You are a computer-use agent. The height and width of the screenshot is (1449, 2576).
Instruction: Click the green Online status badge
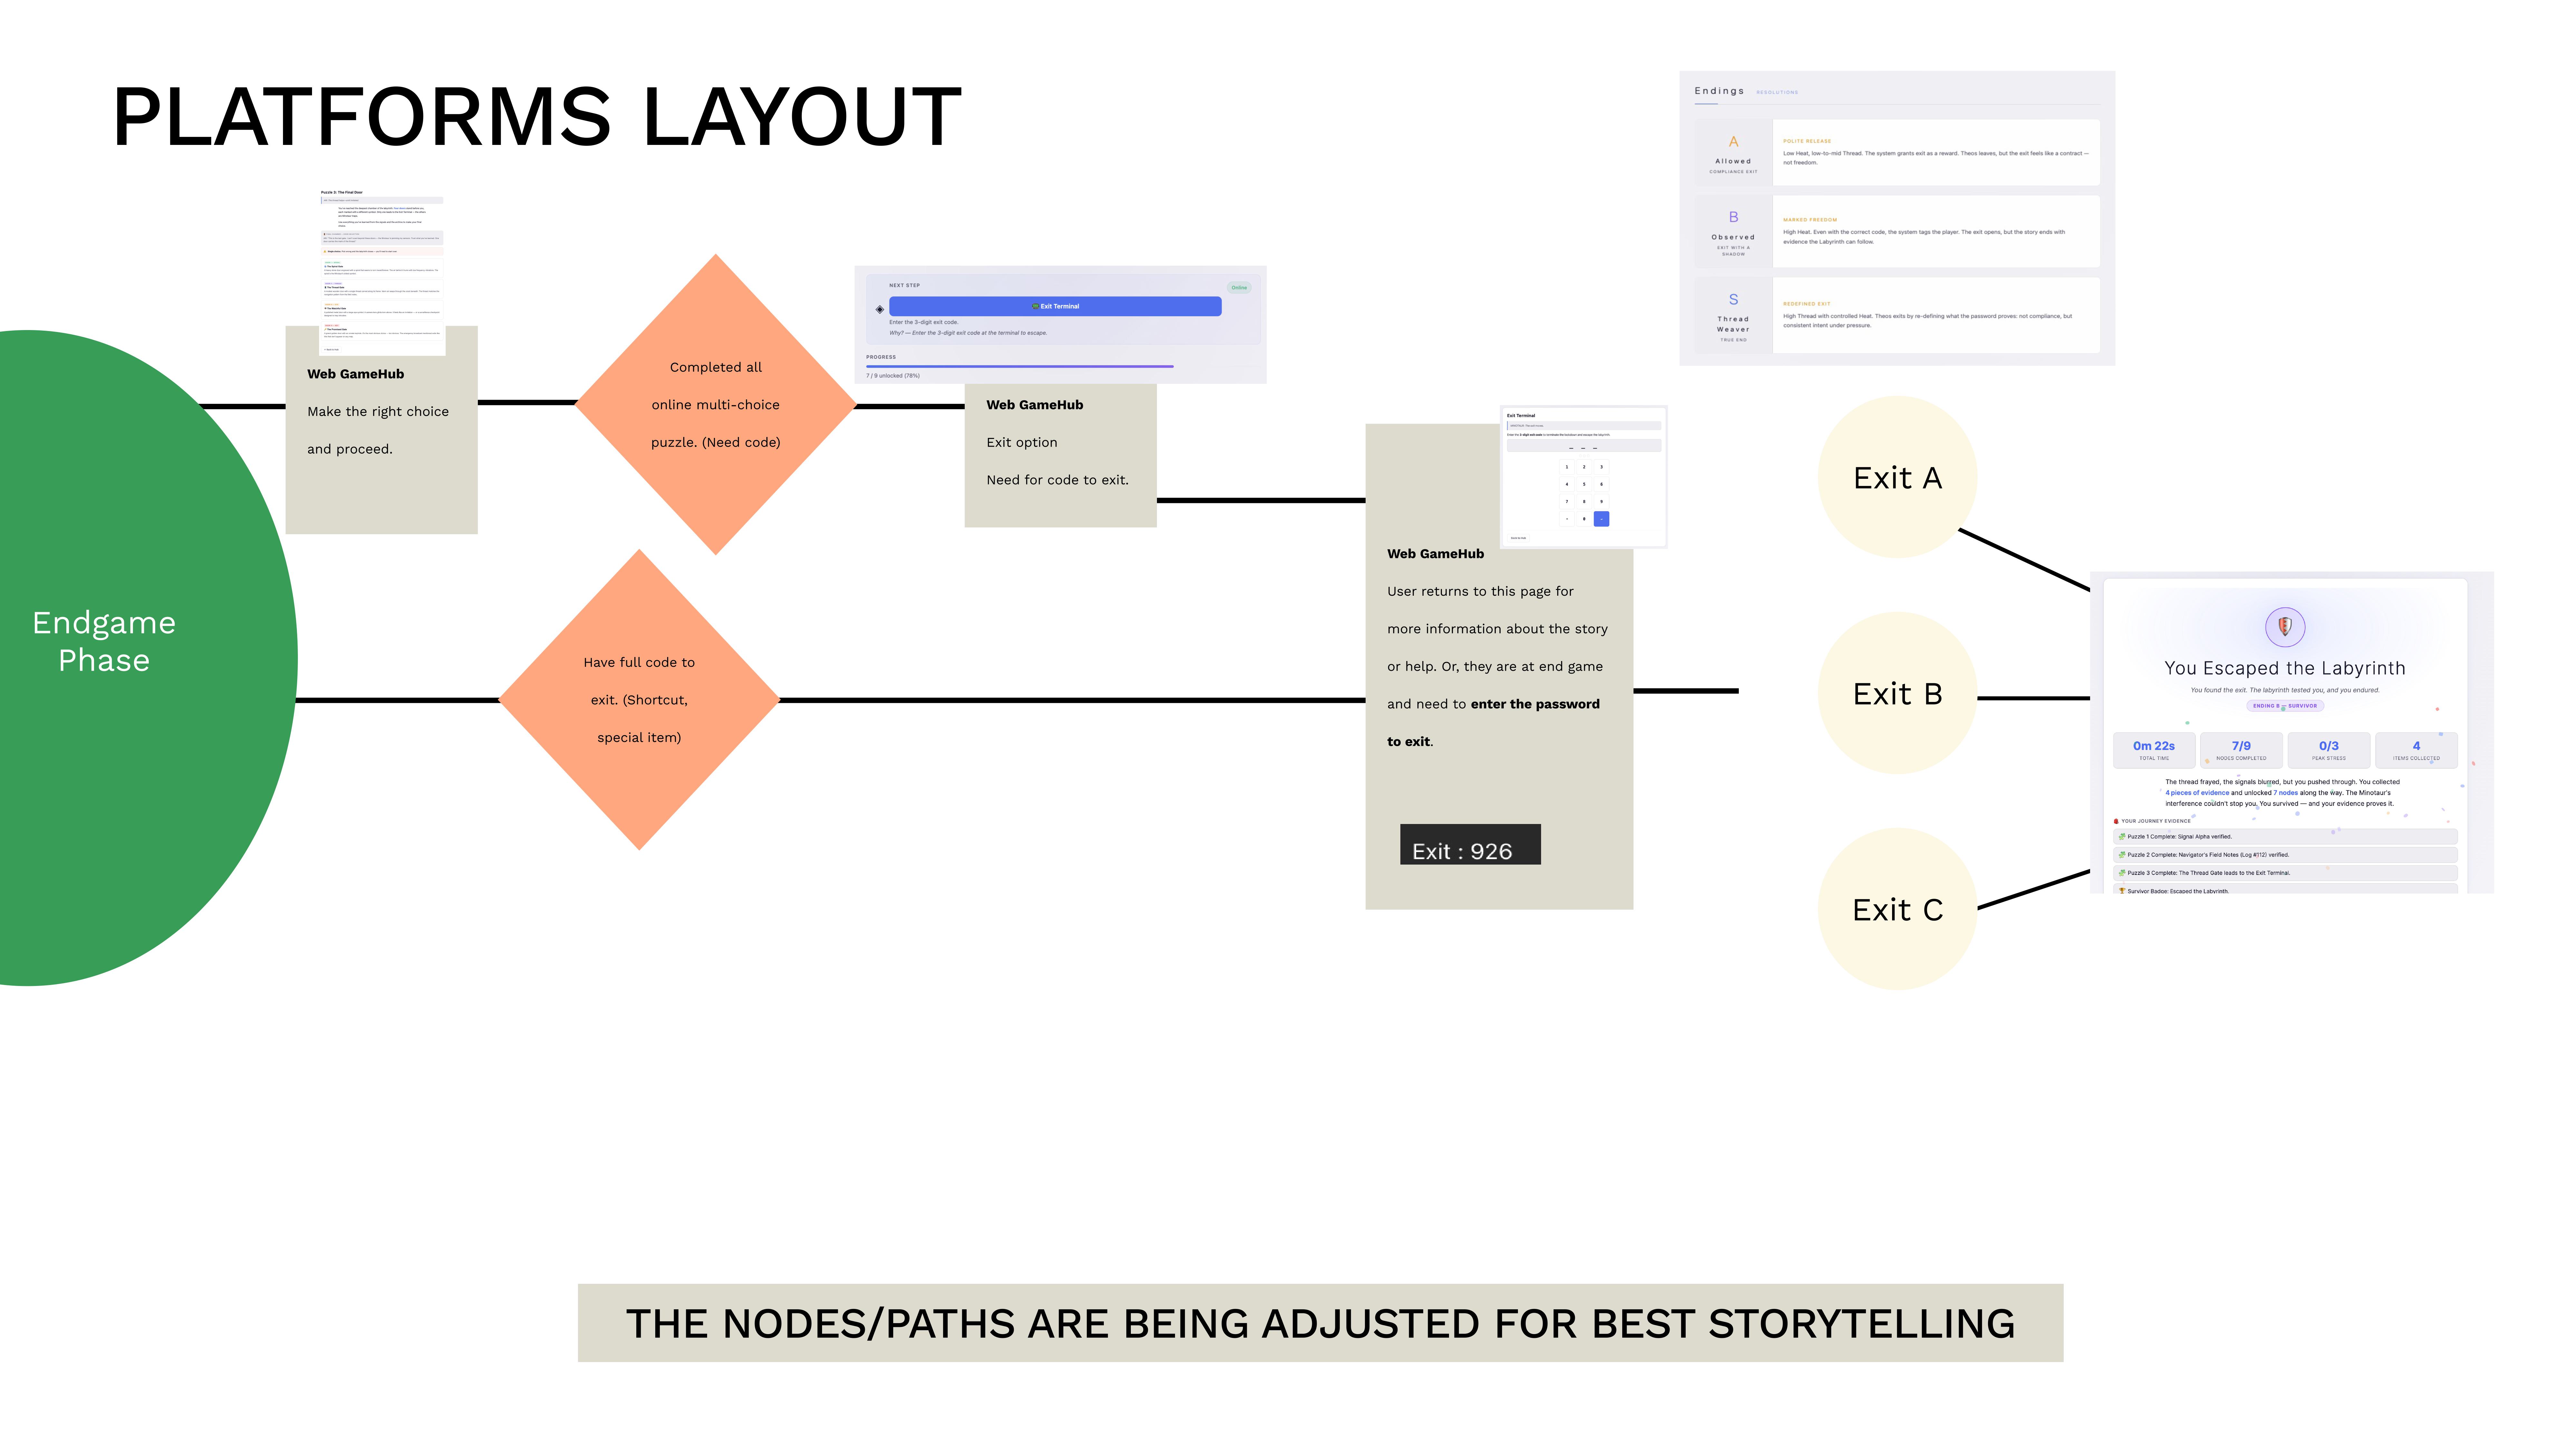pyautogui.click(x=1239, y=288)
